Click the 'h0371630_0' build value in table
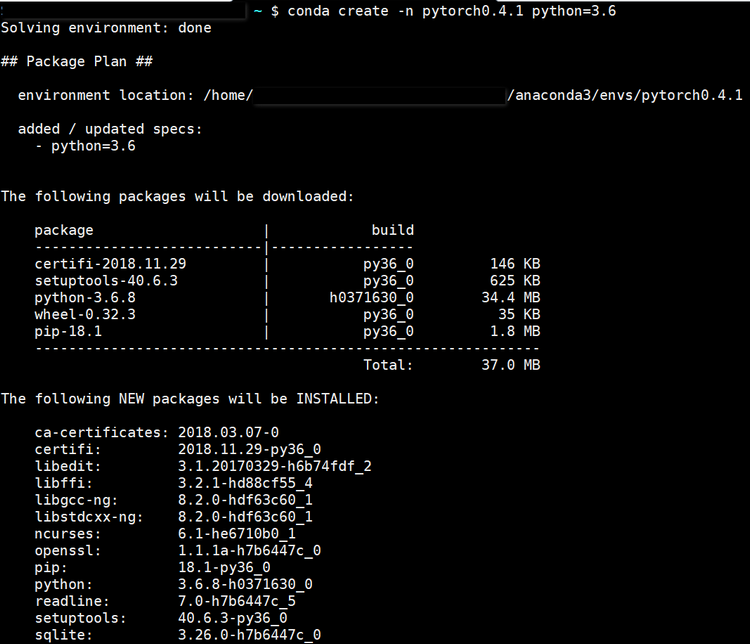The width and height of the screenshot is (750, 644). 372,298
